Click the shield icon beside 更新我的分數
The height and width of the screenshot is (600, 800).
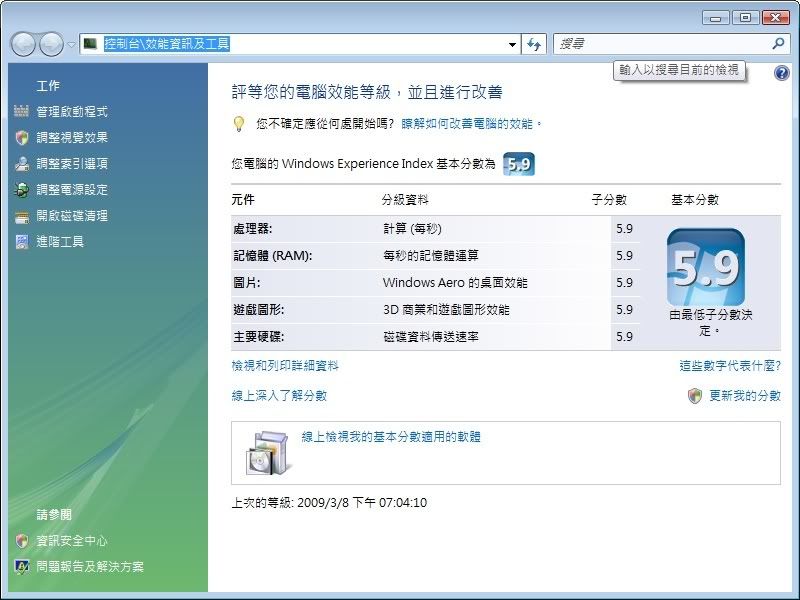[x=695, y=395]
